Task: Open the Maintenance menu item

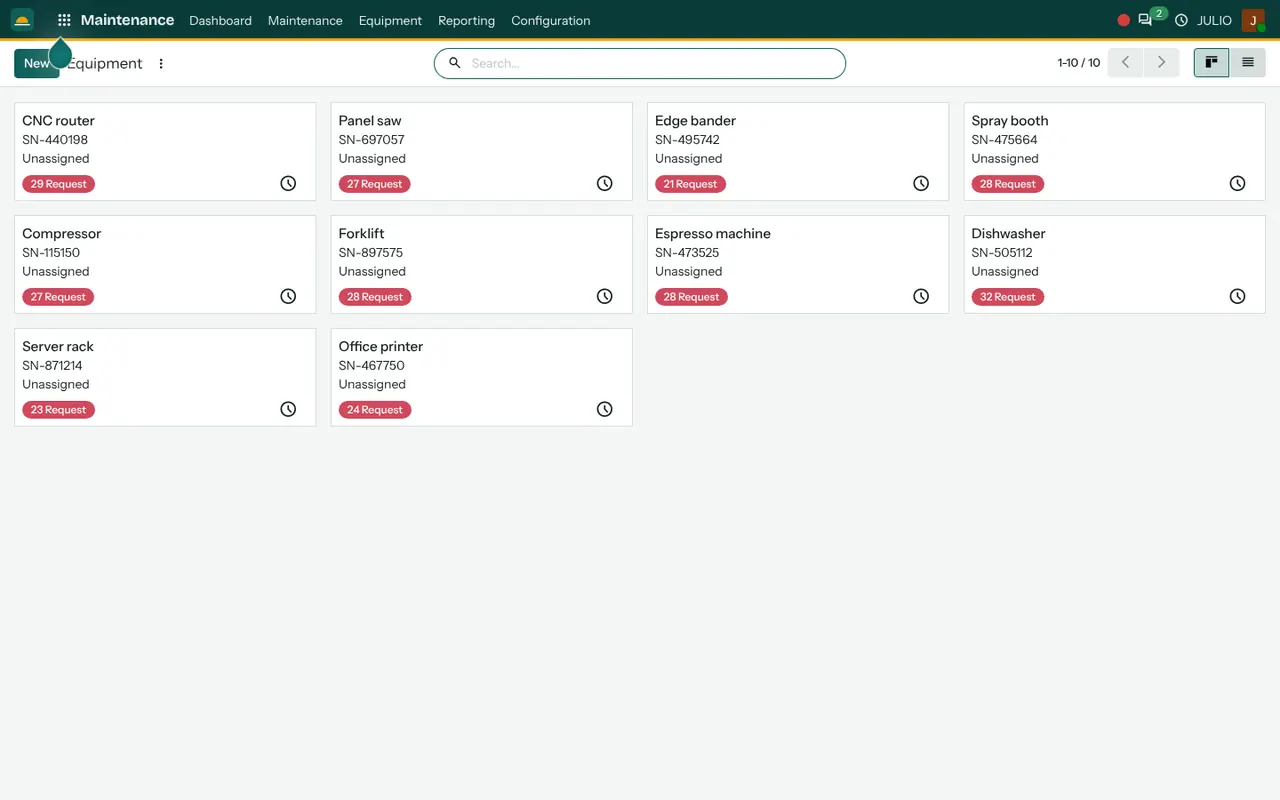Action: [305, 20]
